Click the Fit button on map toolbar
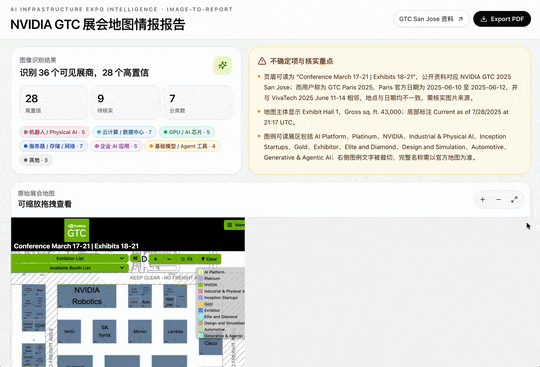 coord(187,259)
